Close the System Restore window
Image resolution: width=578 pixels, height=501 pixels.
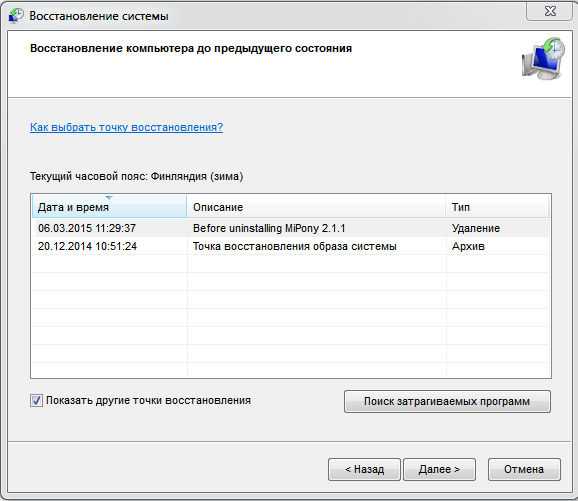[x=550, y=11]
